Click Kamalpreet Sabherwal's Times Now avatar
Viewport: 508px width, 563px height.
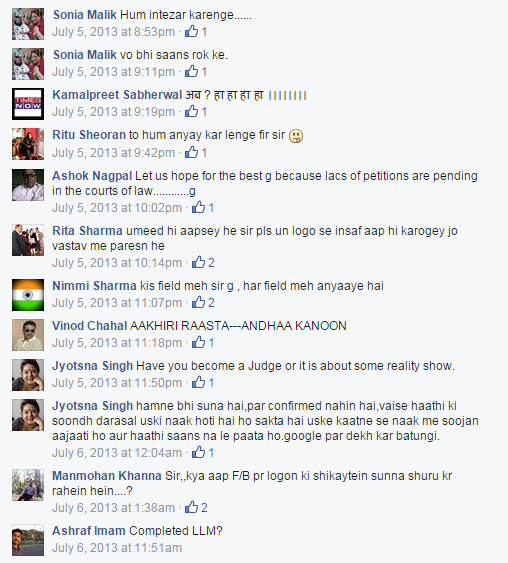(28, 104)
